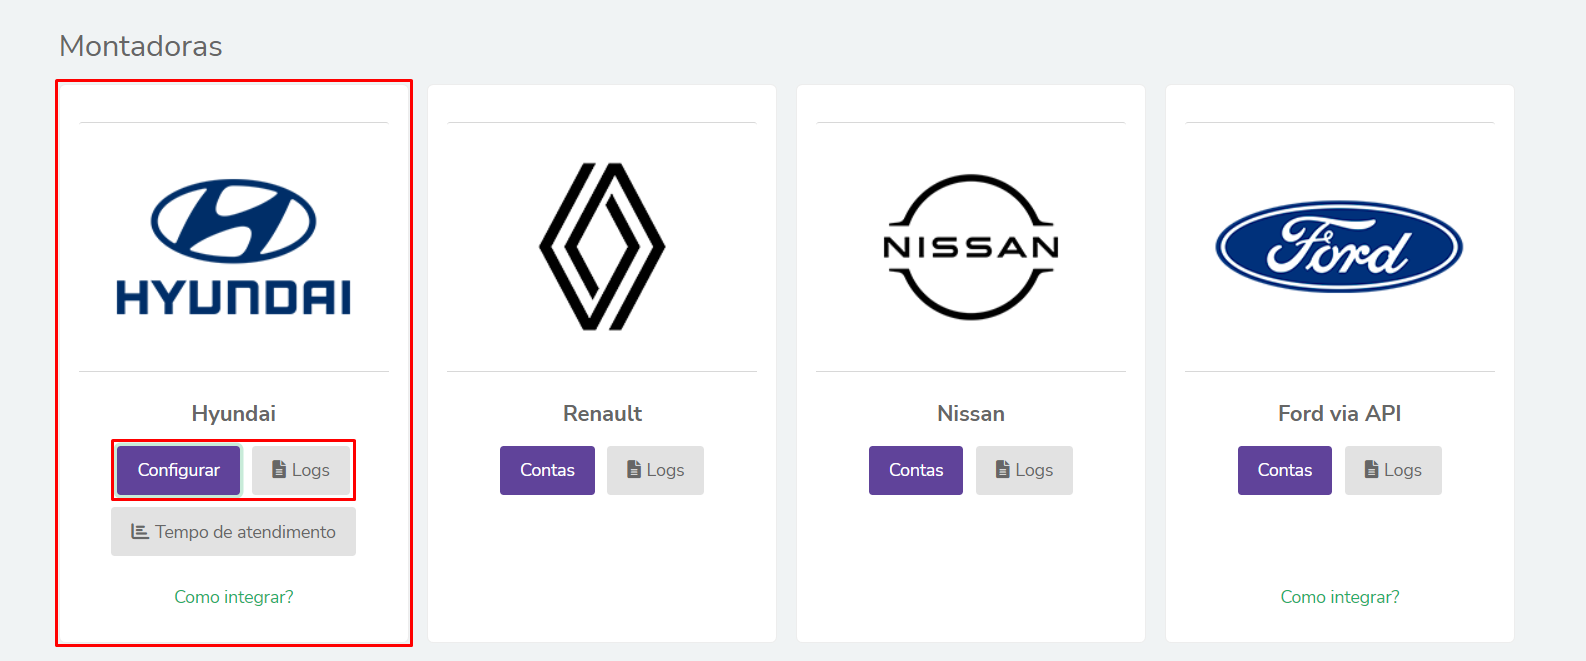Image resolution: width=1586 pixels, height=661 pixels.
Task: Click the Hyundai logo image
Action: (x=234, y=247)
